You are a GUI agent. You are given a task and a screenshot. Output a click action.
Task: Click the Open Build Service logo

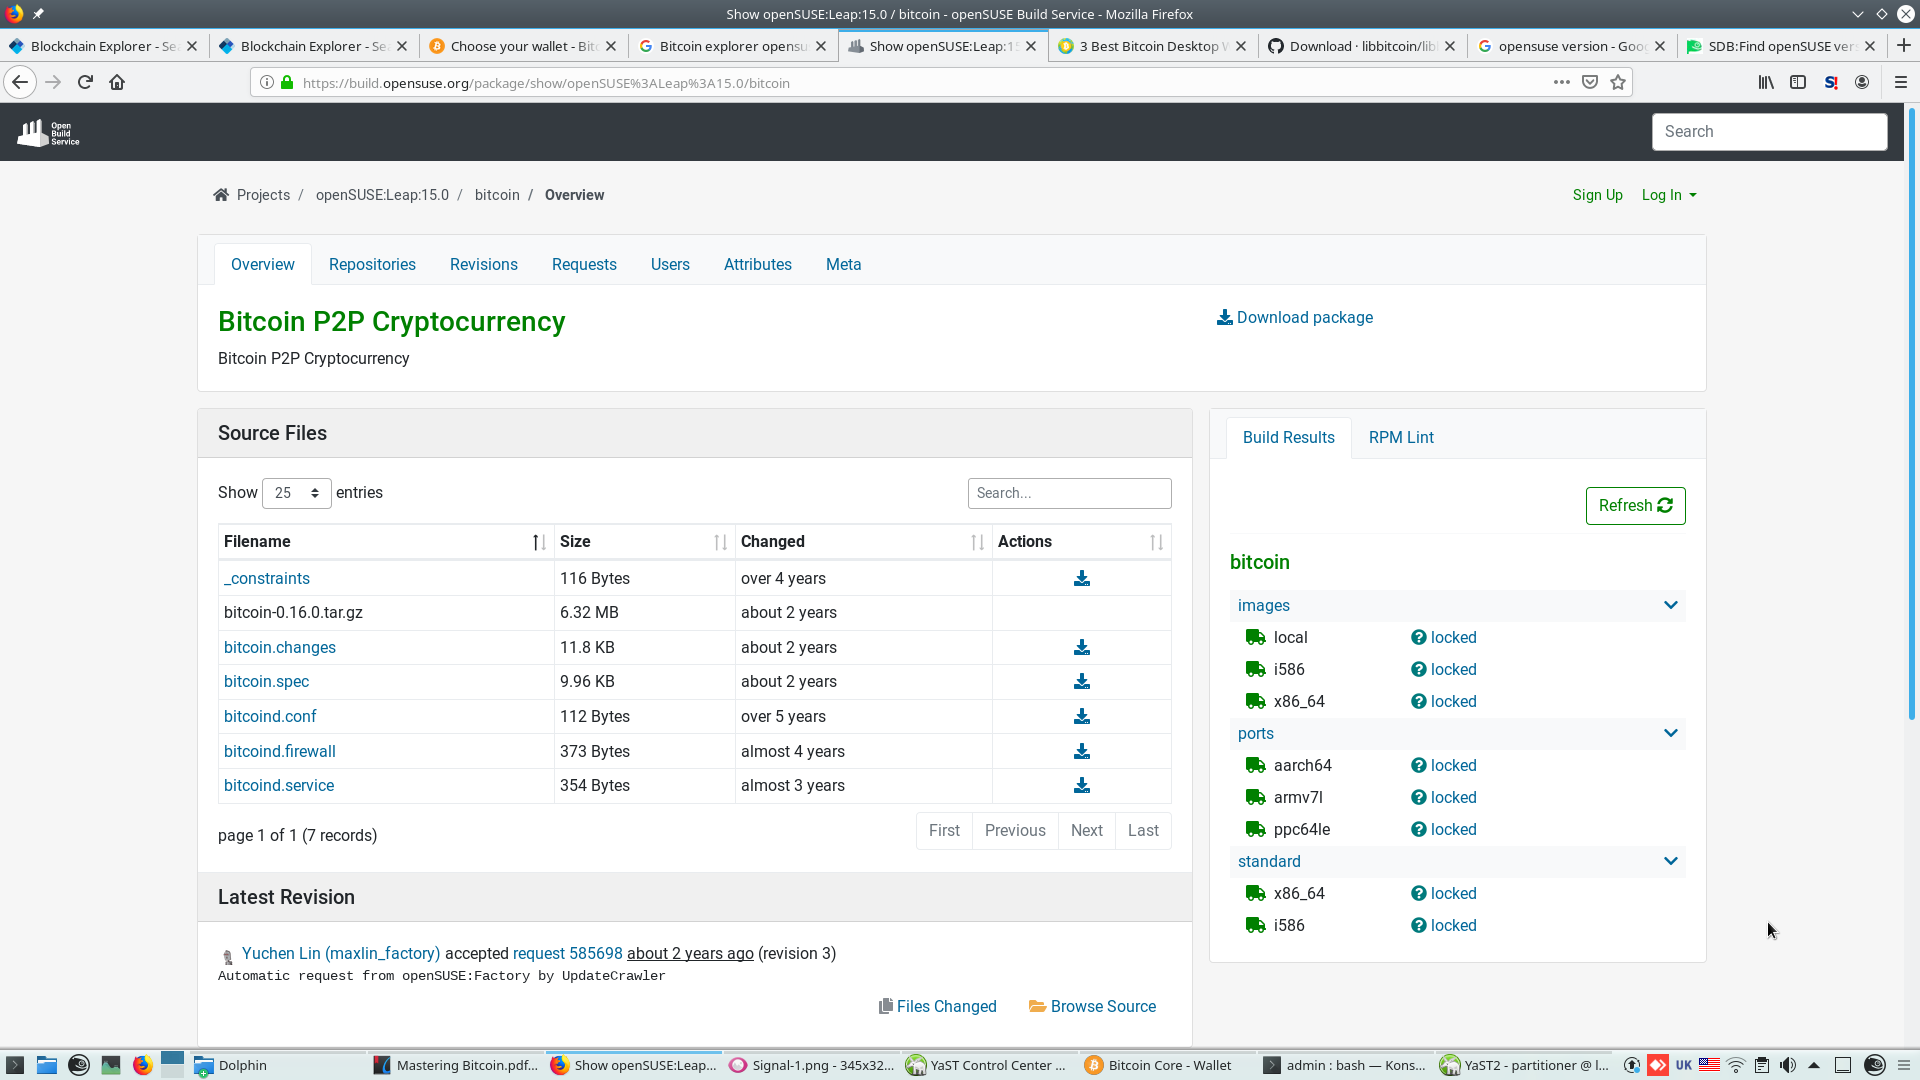click(48, 132)
